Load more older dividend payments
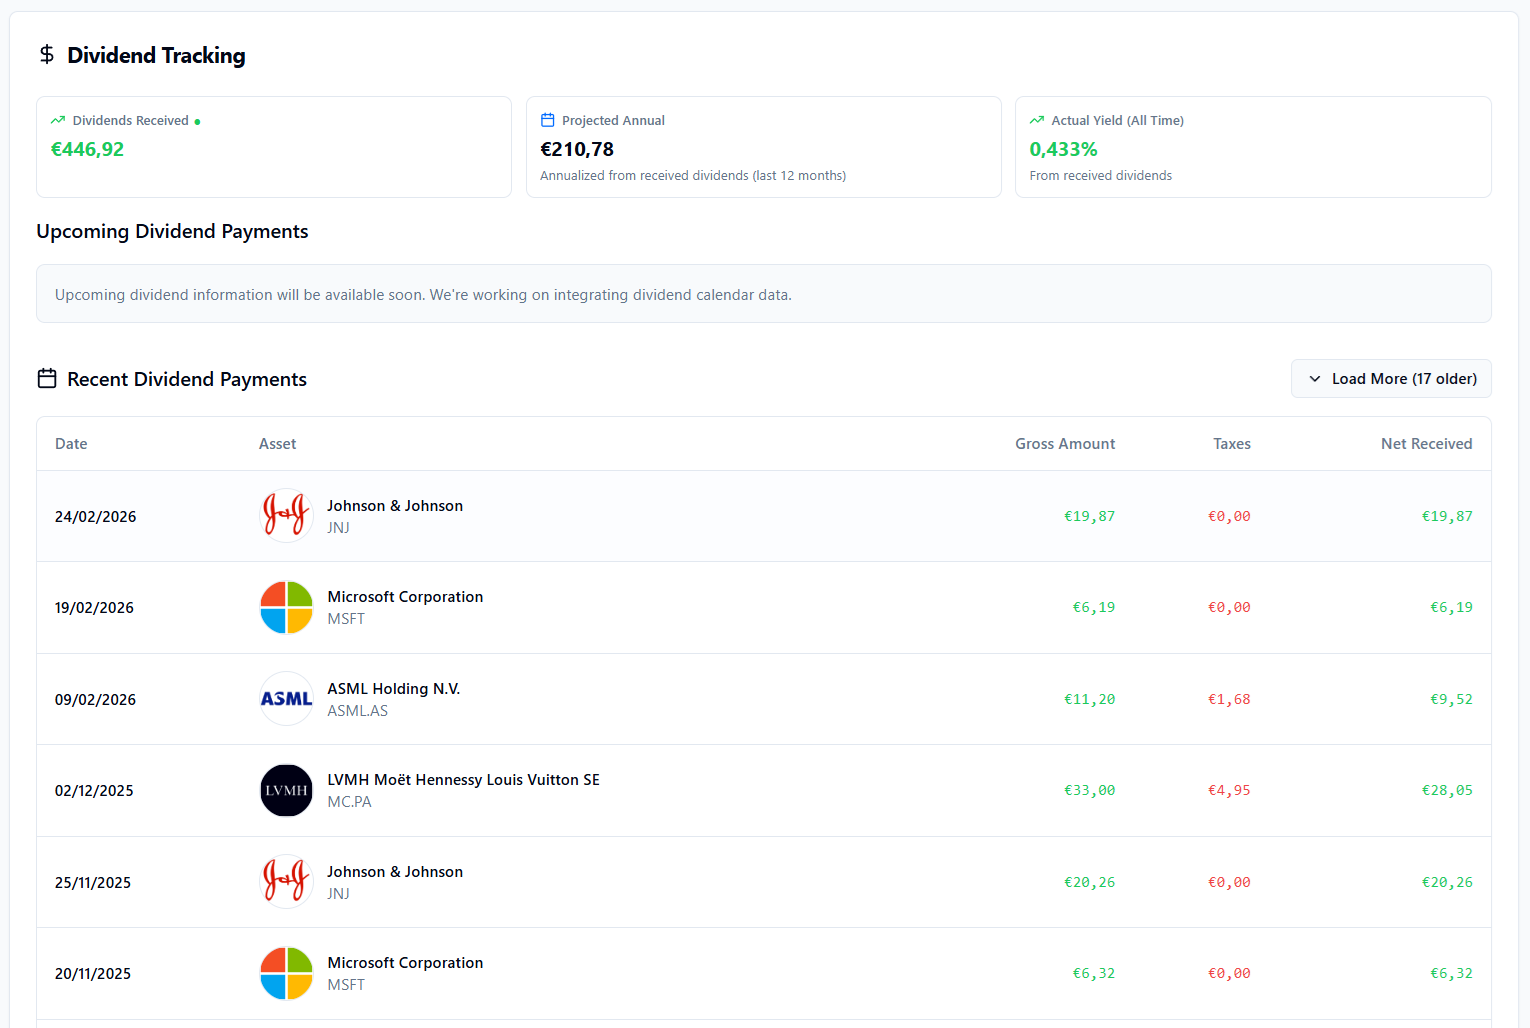The height and width of the screenshot is (1028, 1530). tap(1391, 379)
